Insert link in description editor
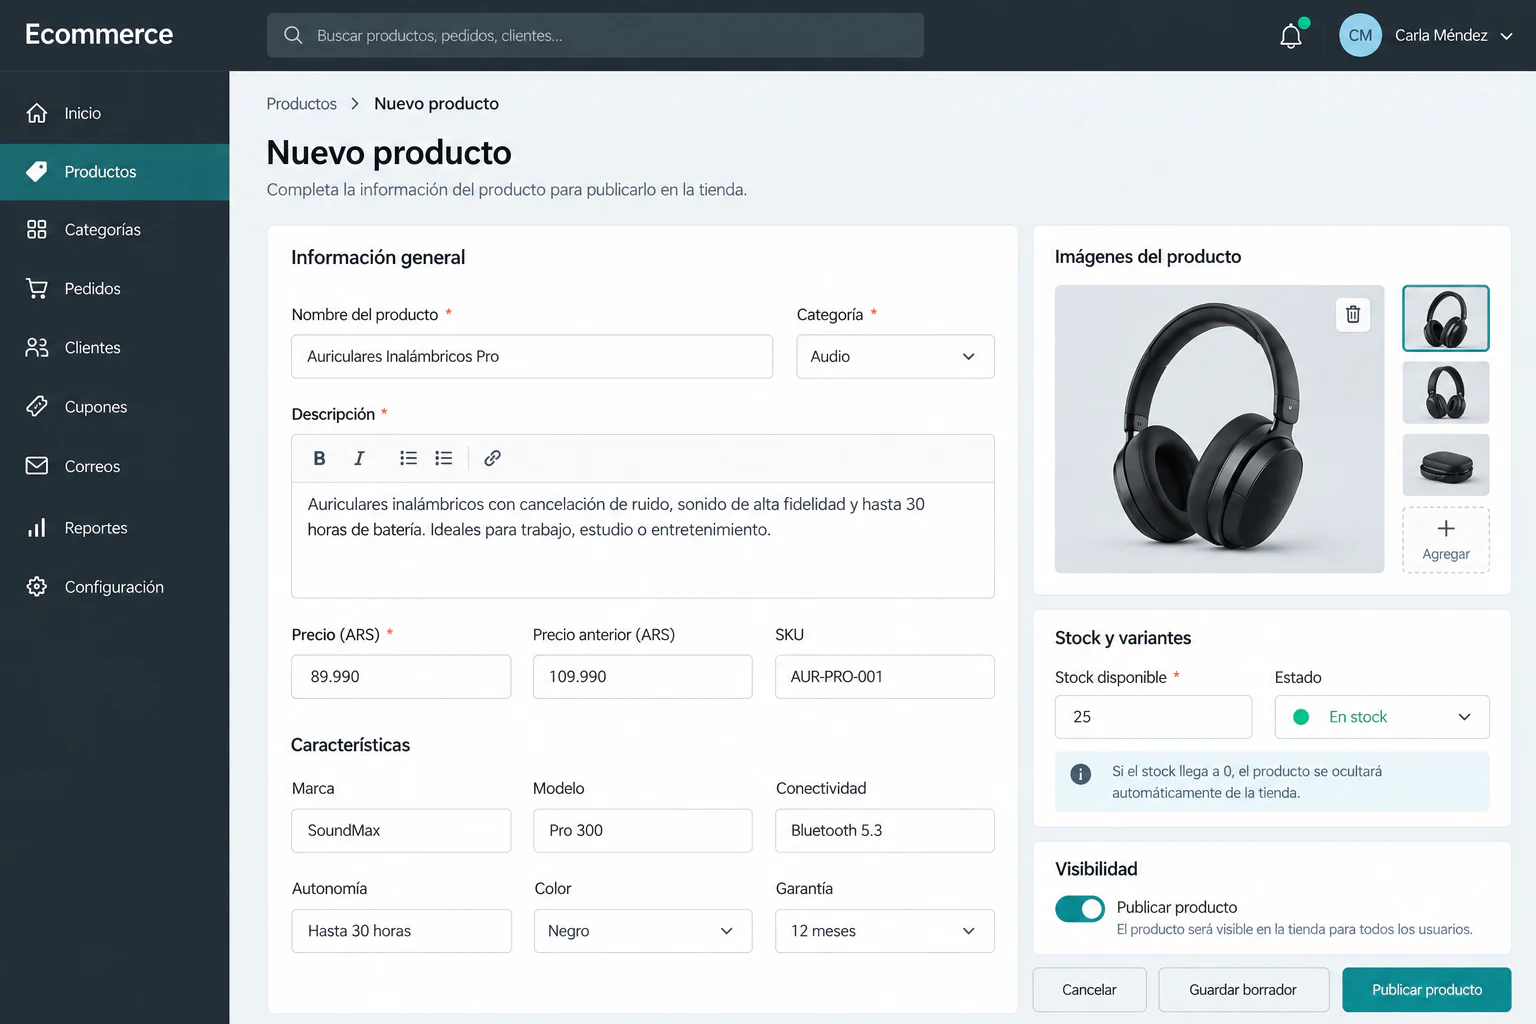Viewport: 1536px width, 1024px height. click(x=492, y=458)
